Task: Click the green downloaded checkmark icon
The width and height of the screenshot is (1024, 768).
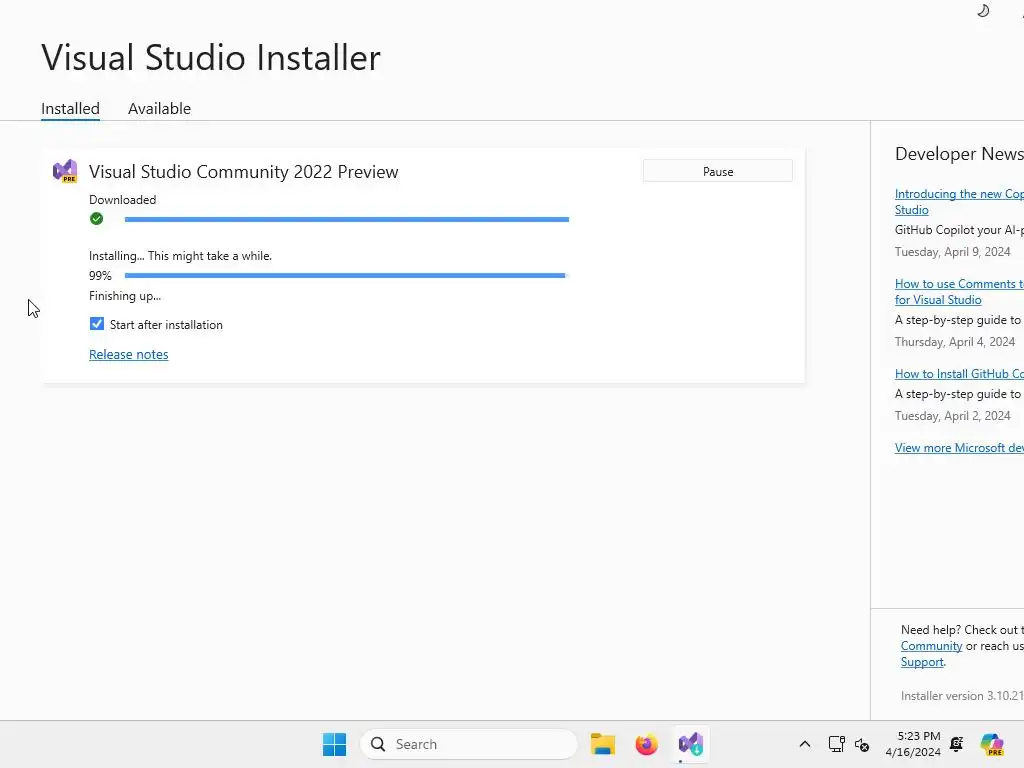Action: (97, 219)
